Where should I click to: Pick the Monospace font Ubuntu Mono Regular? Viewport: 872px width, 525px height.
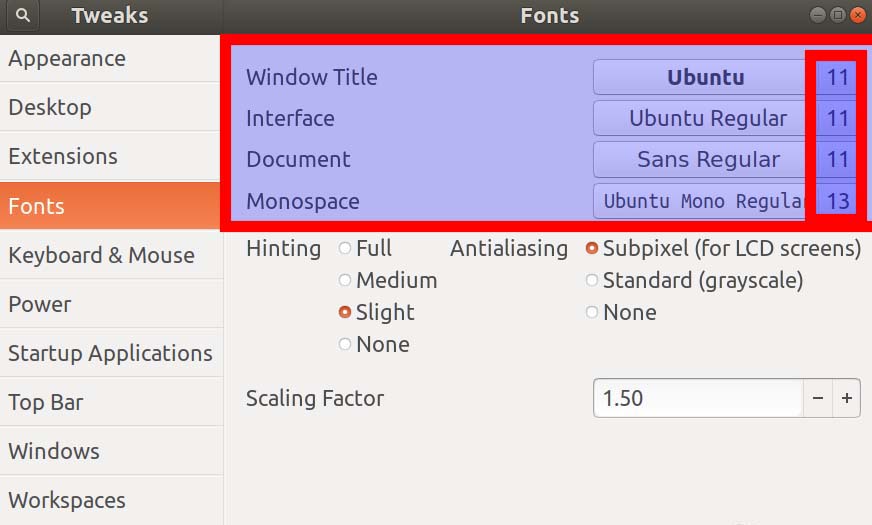[704, 201]
